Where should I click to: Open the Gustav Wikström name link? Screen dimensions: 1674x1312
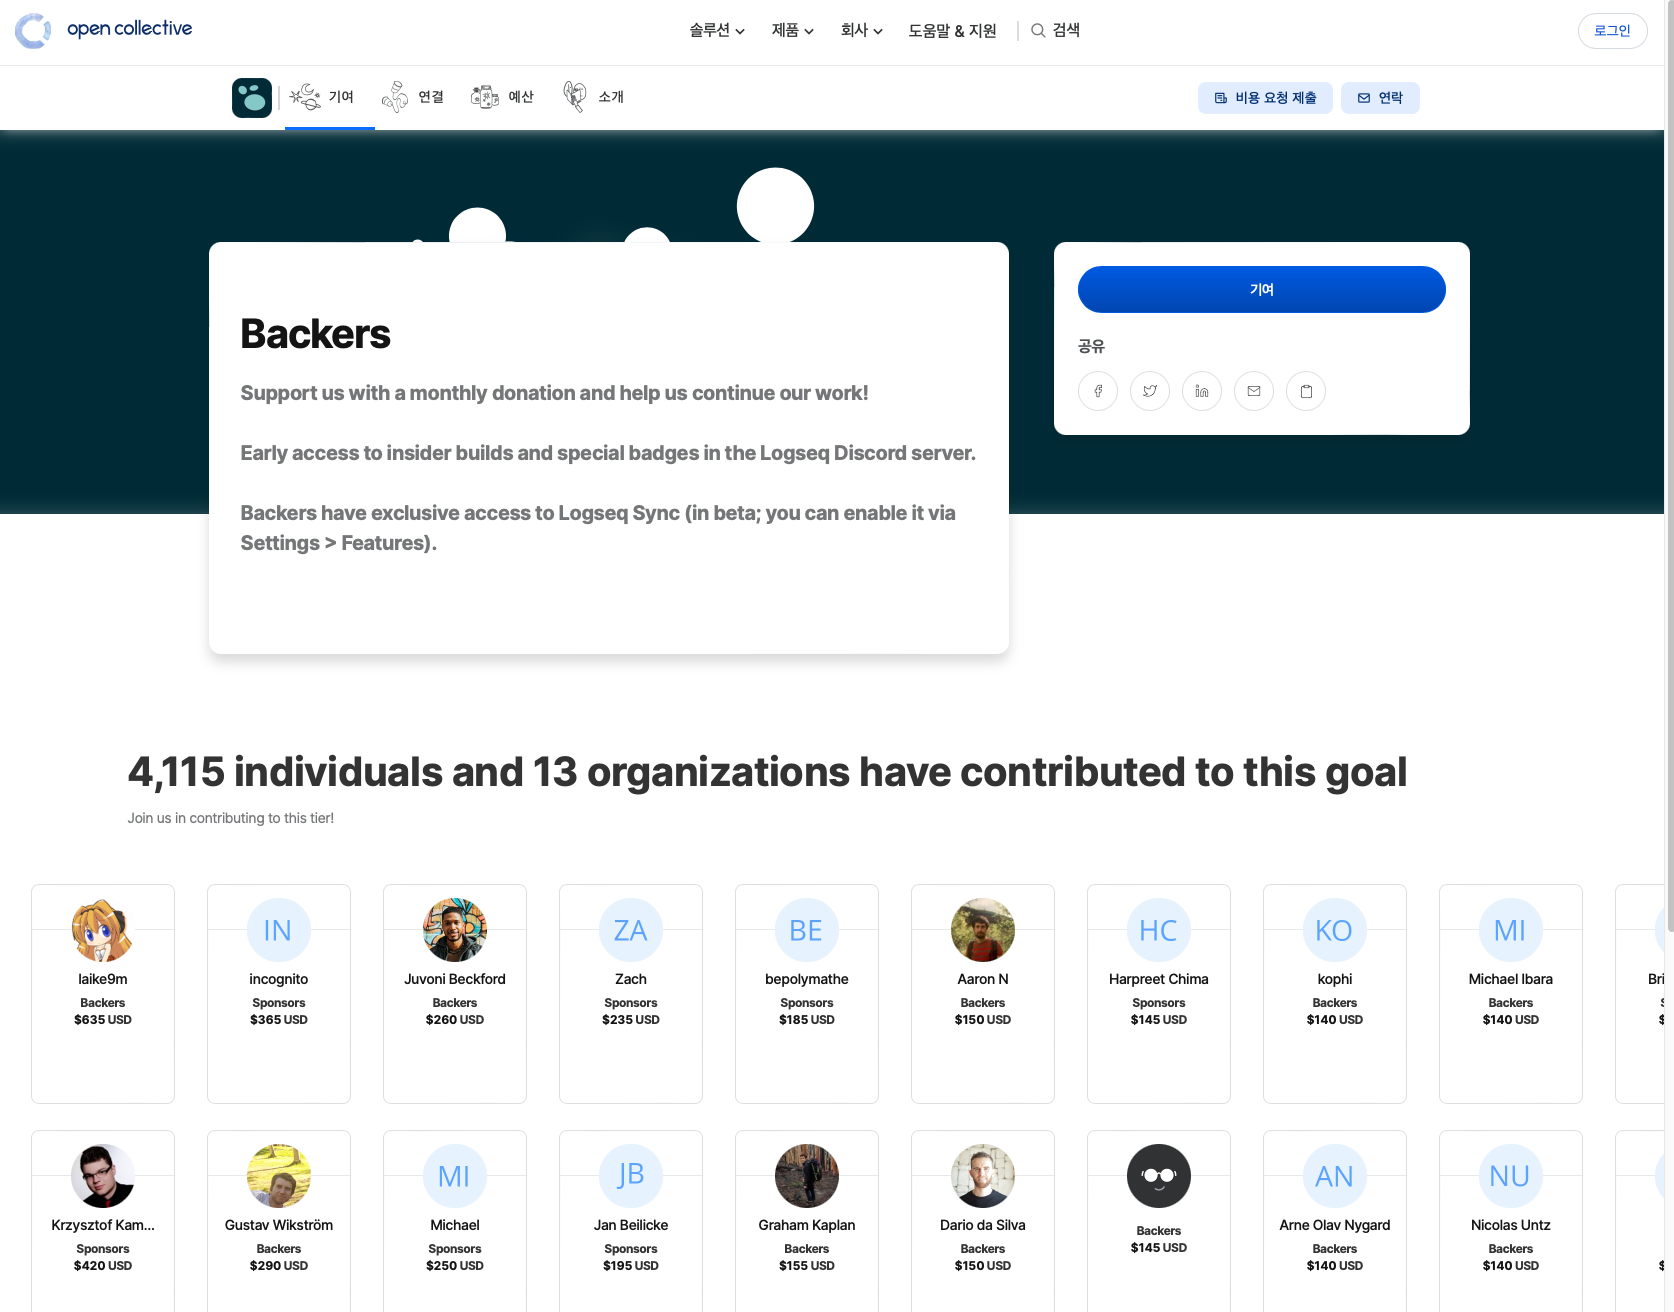tap(279, 1225)
